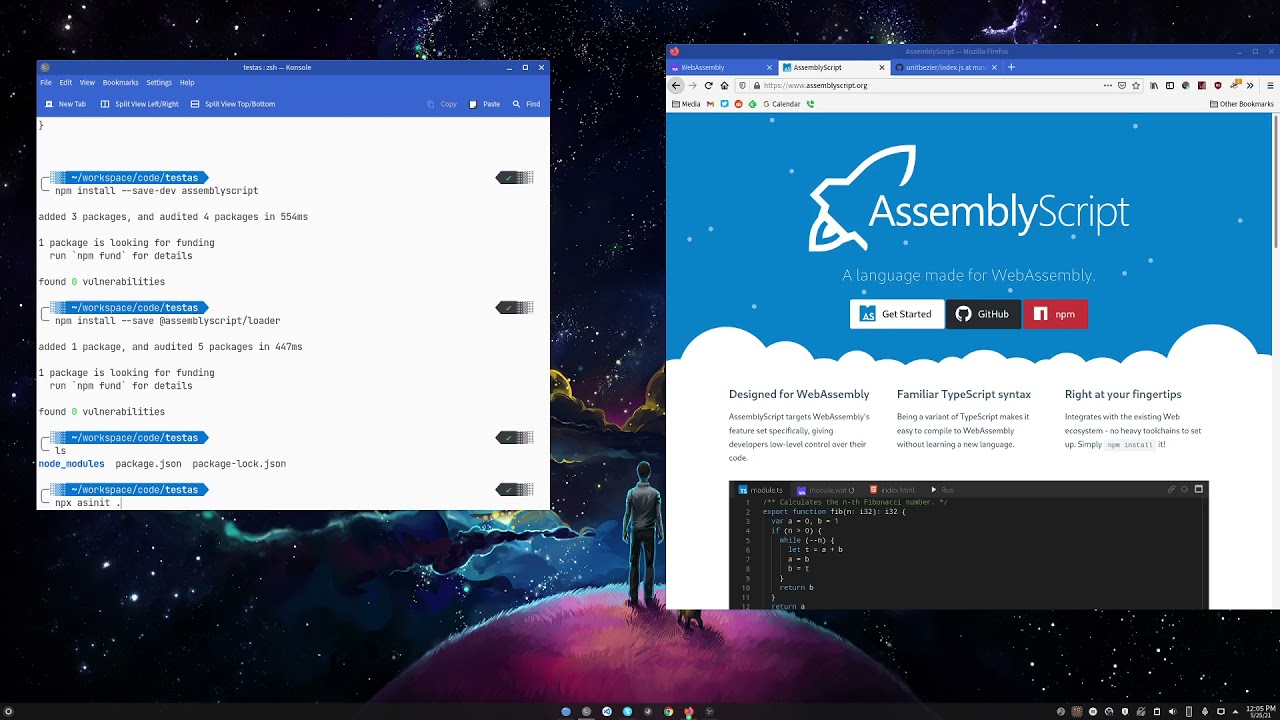Click the npm button
The width and height of the screenshot is (1280, 720).
(1055, 314)
